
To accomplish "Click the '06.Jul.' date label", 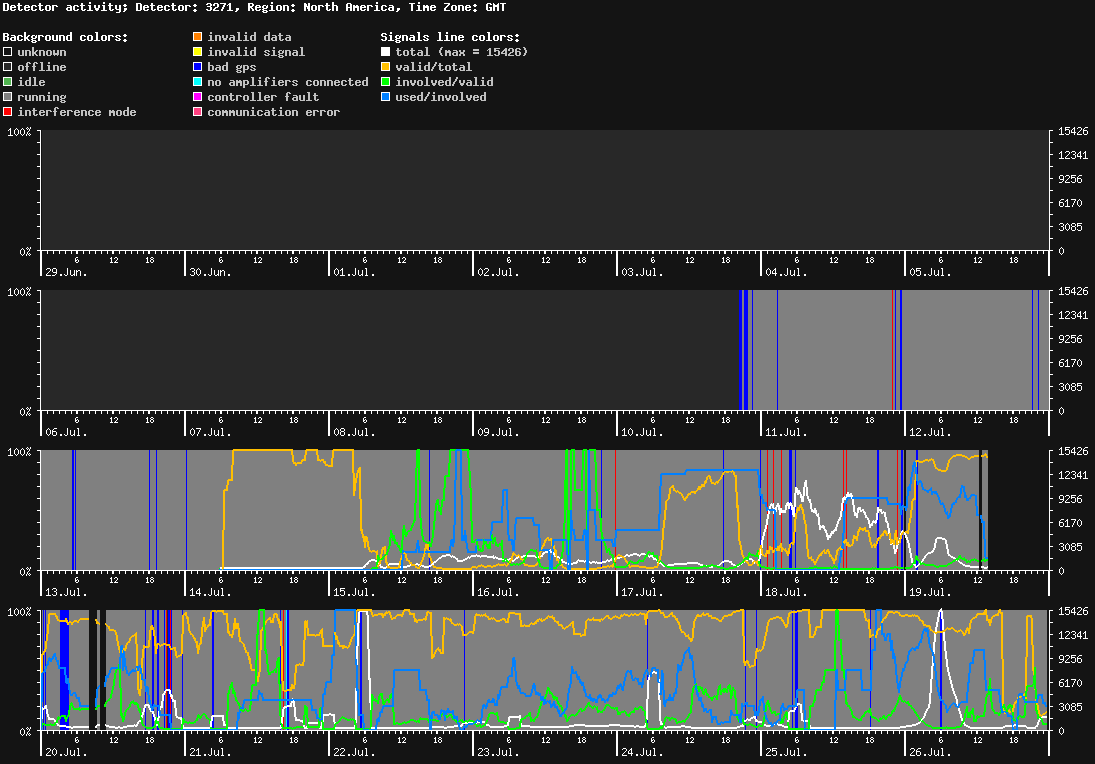I will (66, 432).
